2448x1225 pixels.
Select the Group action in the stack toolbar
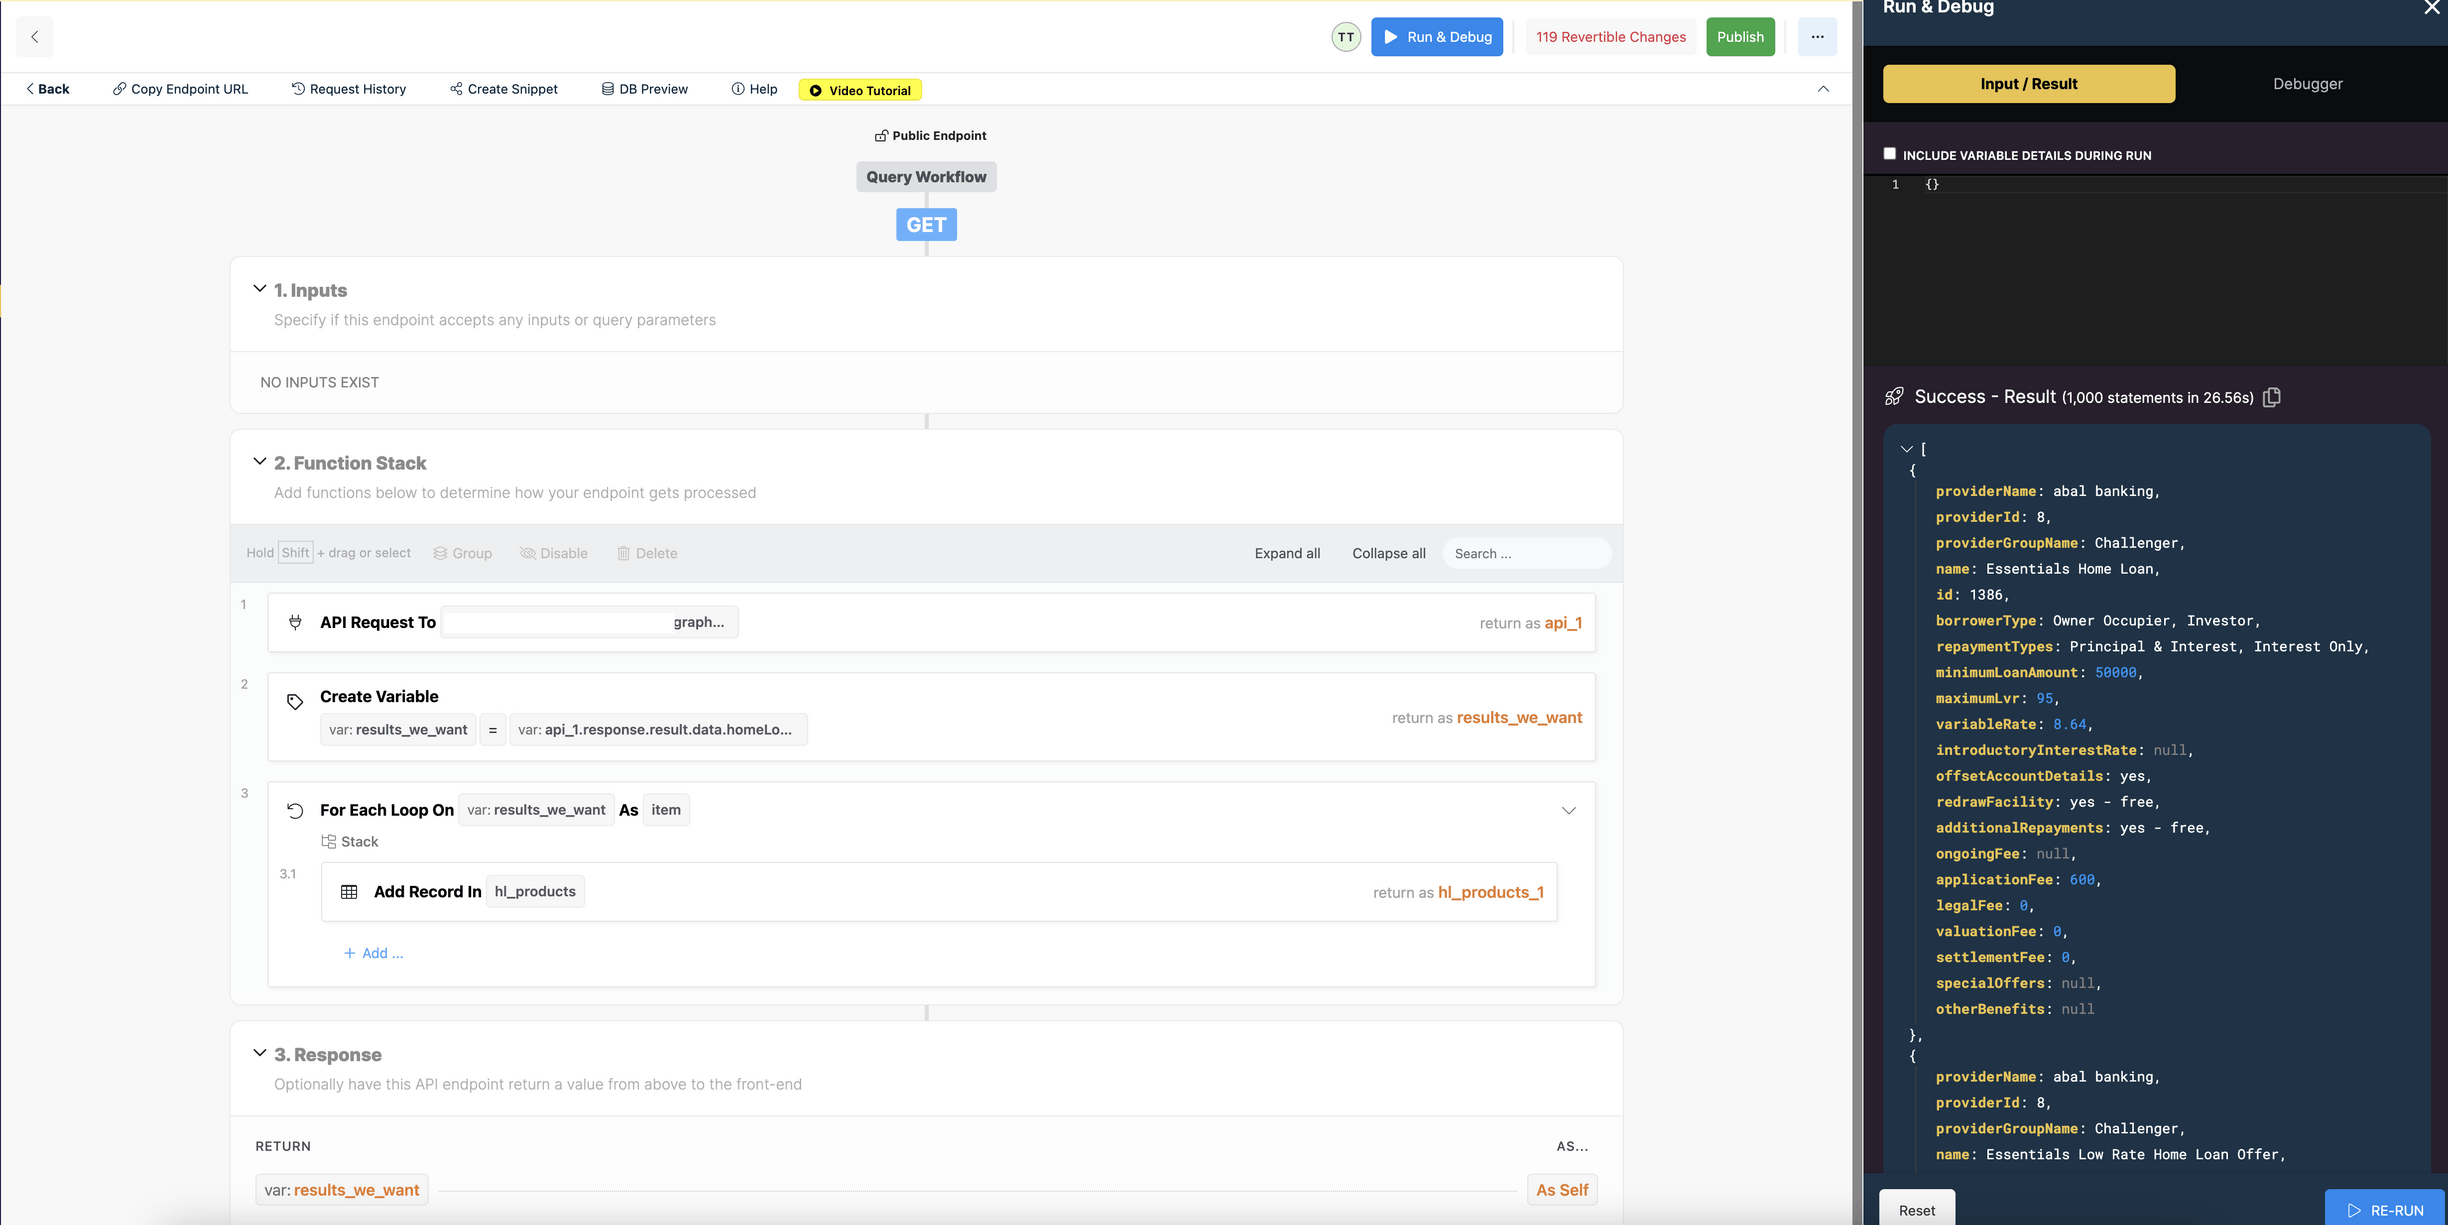[462, 553]
